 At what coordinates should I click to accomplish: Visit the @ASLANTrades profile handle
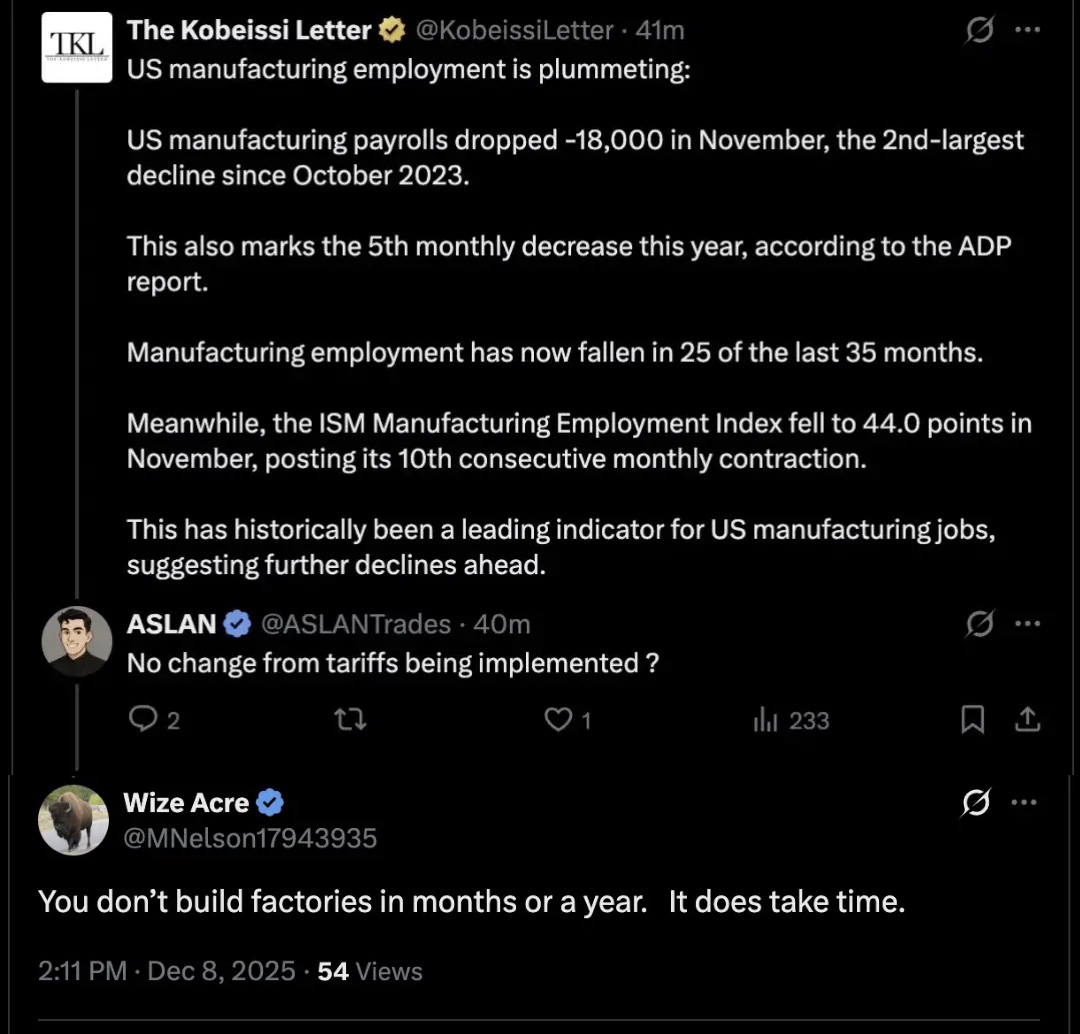[356, 624]
